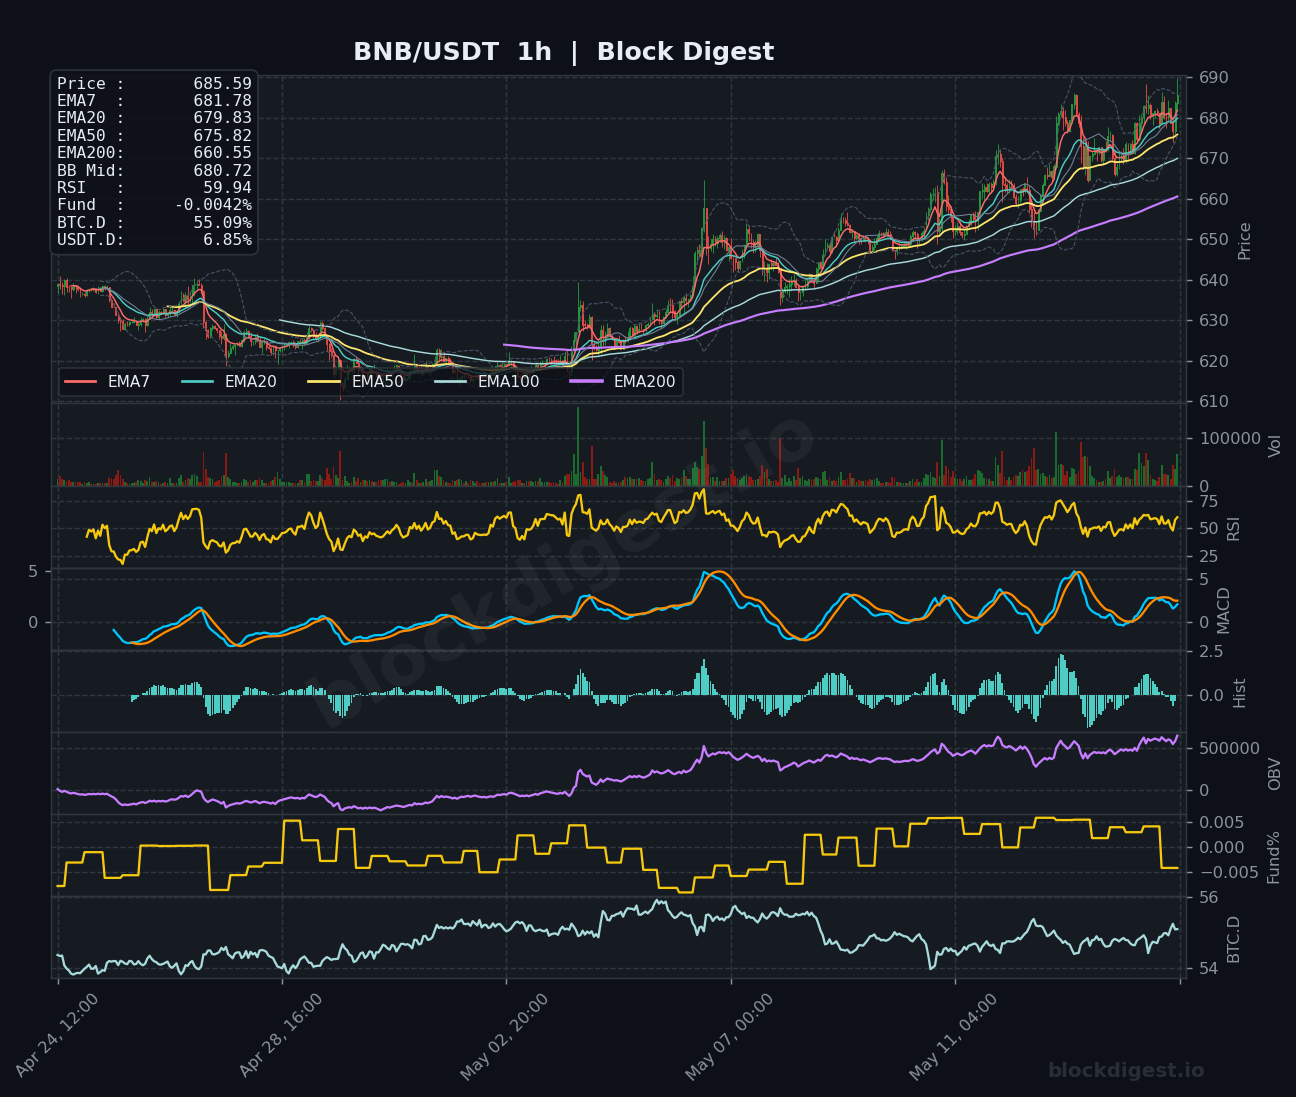Image resolution: width=1296 pixels, height=1097 pixels.
Task: Click the purple EMA200 legend swatch
Action: (x=587, y=382)
